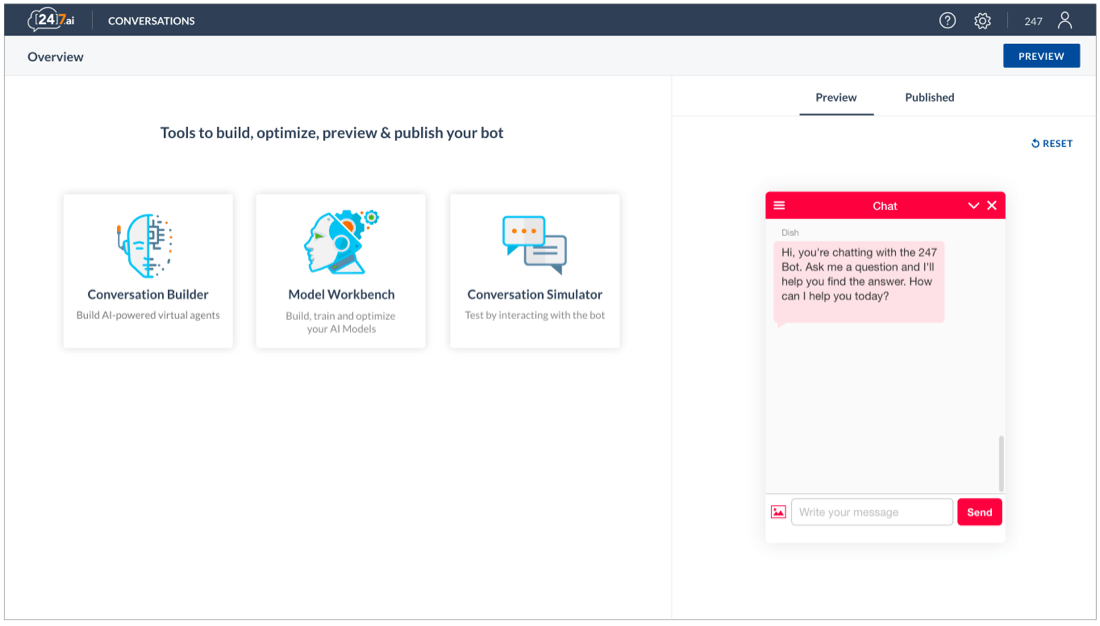Open the Conversation Simulator title
Image resolution: width=1100 pixels, height=626 pixels.
pos(535,295)
